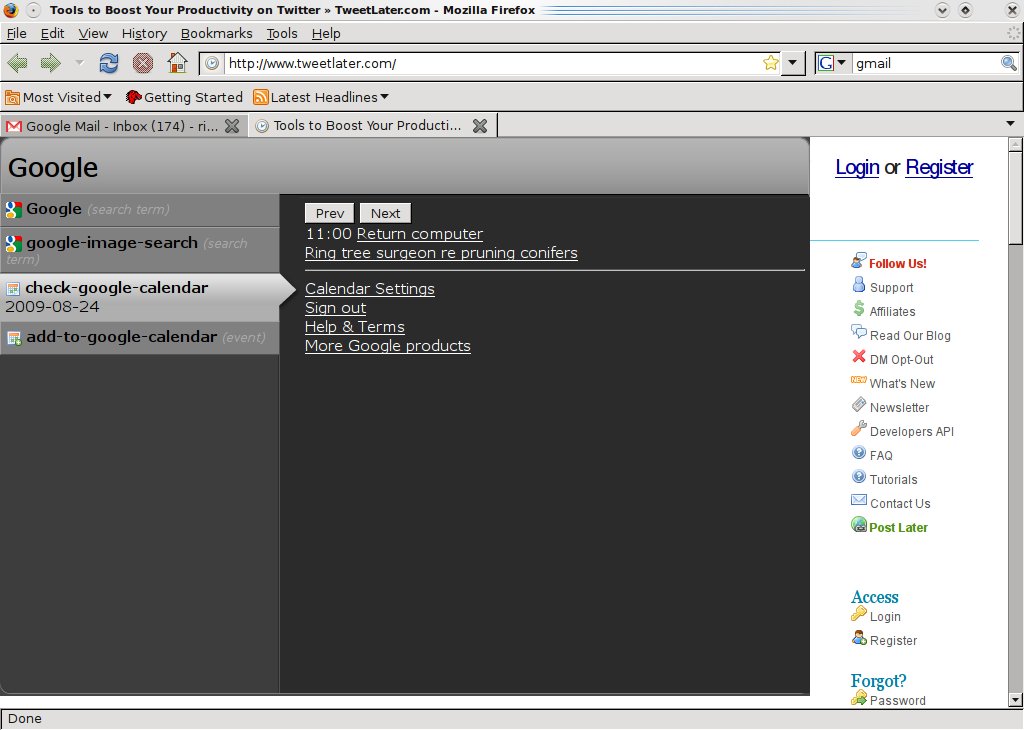Open Ring tree surgeon re pruning conifers link
This screenshot has height=730, width=1024.
[441, 253]
